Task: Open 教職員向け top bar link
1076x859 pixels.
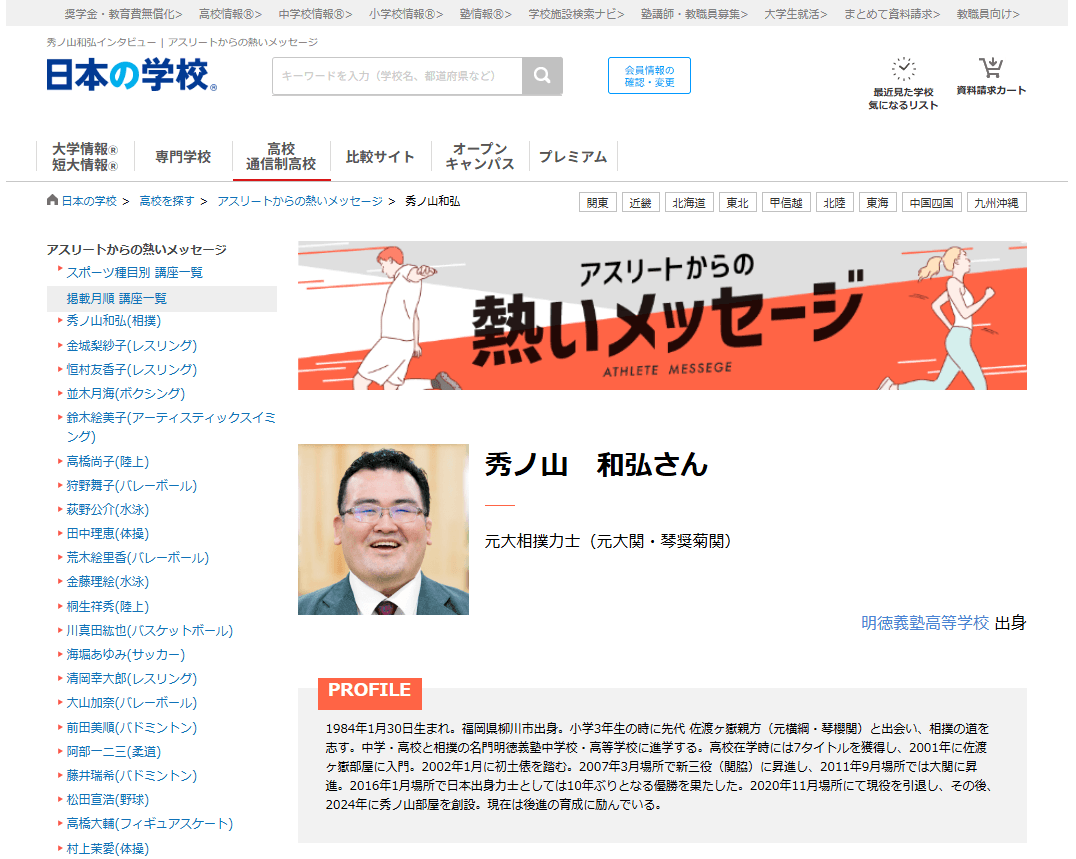Action: (988, 14)
